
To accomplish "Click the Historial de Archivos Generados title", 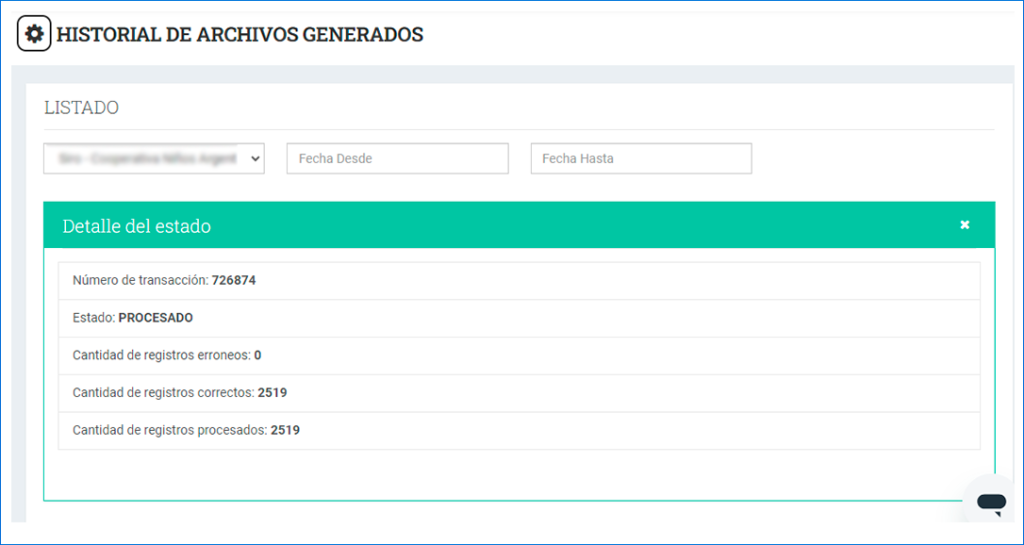I will click(x=240, y=34).
